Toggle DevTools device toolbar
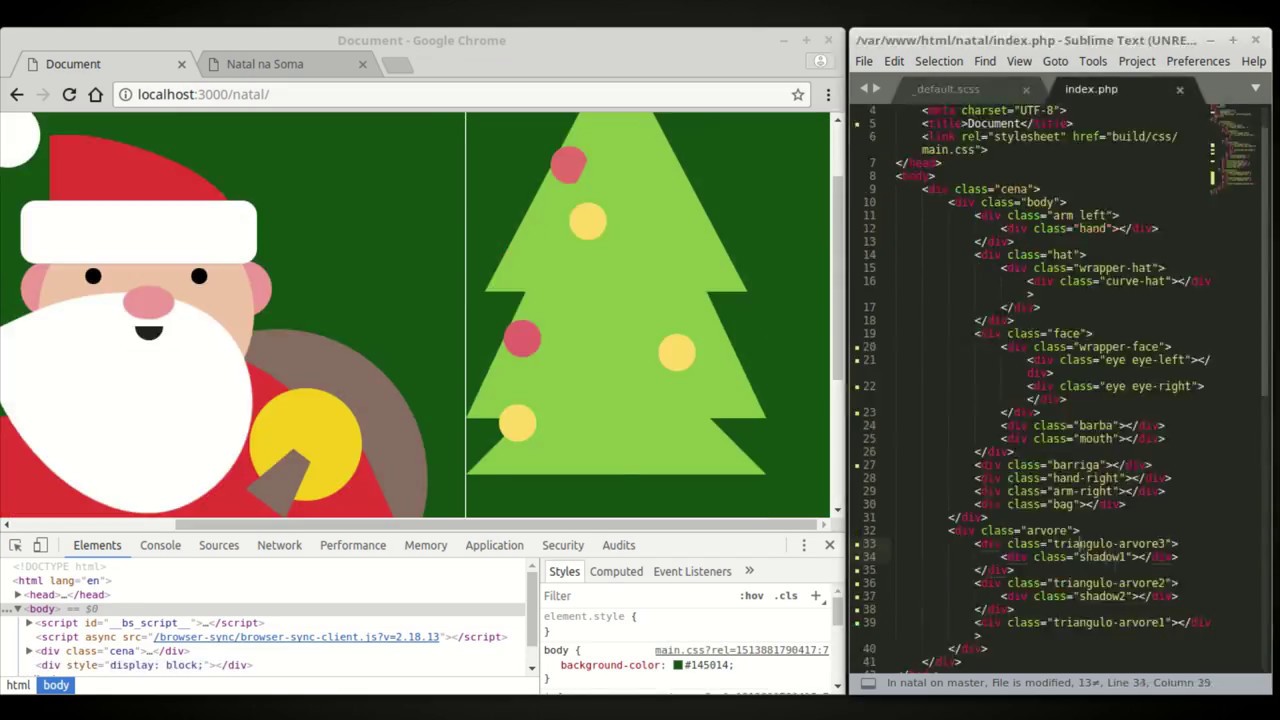The image size is (1280, 720). [x=40, y=545]
